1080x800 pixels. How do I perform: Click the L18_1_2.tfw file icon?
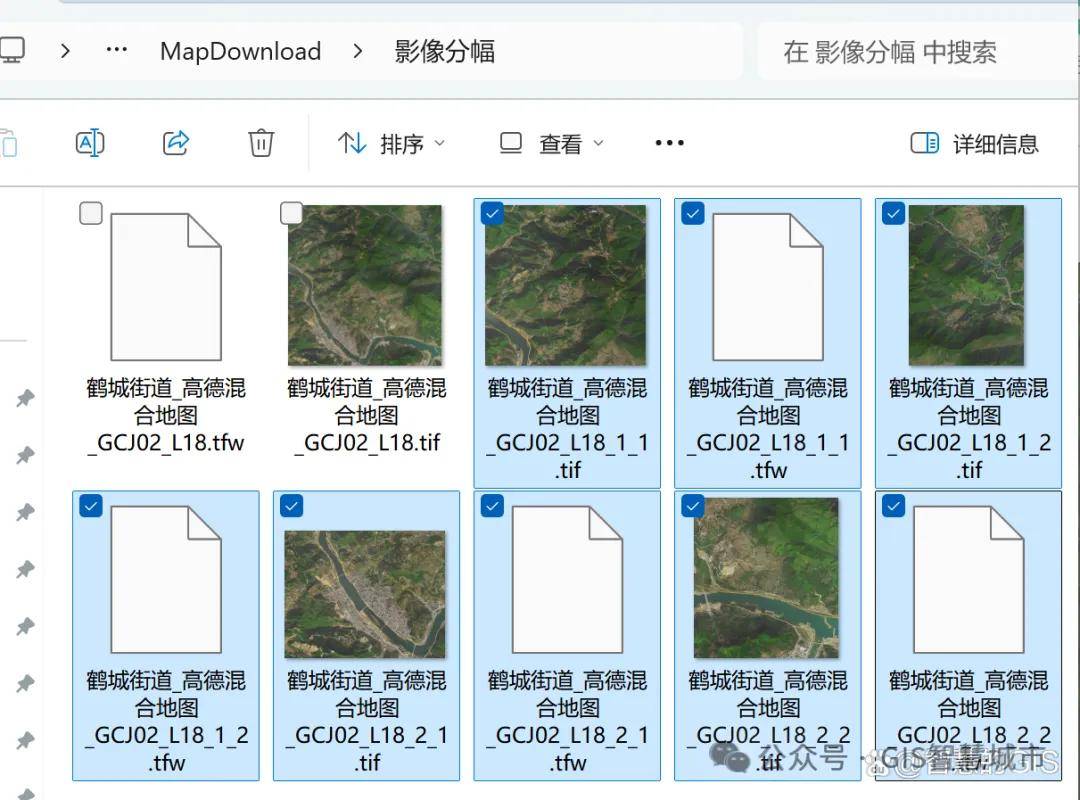click(x=165, y=578)
